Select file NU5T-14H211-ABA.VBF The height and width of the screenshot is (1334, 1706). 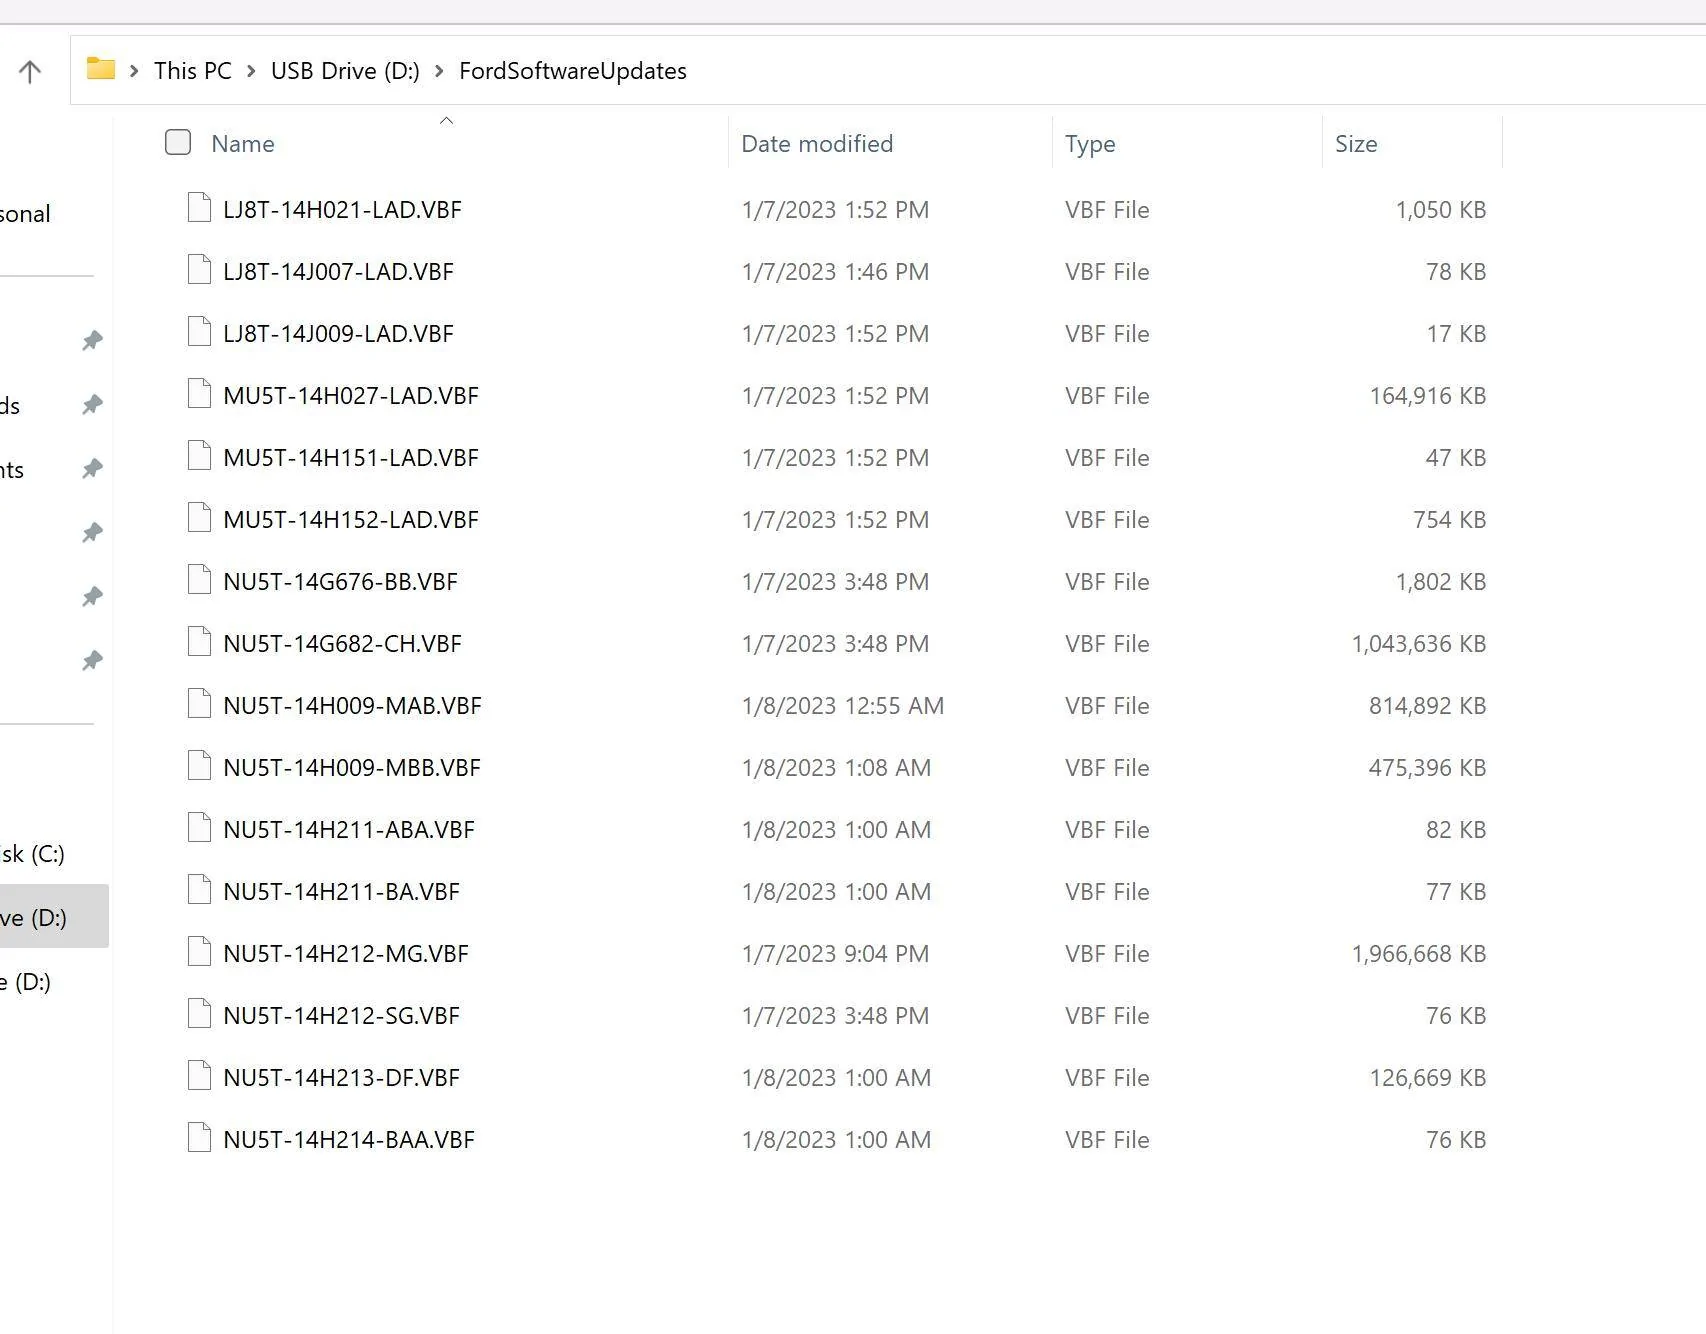click(349, 830)
